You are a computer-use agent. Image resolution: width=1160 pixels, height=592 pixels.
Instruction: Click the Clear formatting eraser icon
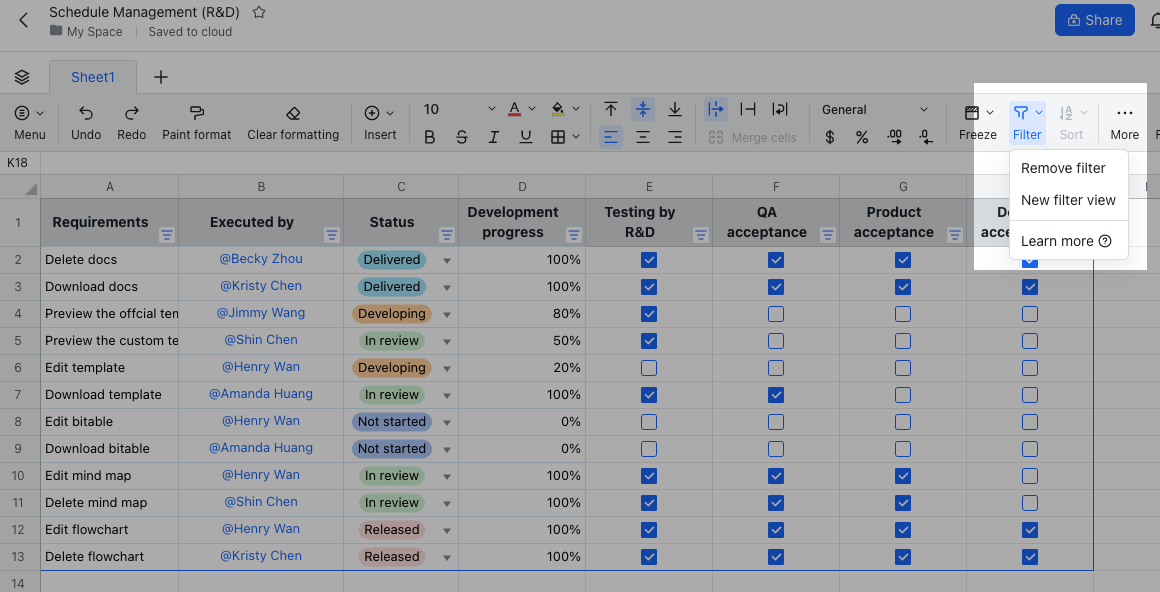tap(292, 113)
